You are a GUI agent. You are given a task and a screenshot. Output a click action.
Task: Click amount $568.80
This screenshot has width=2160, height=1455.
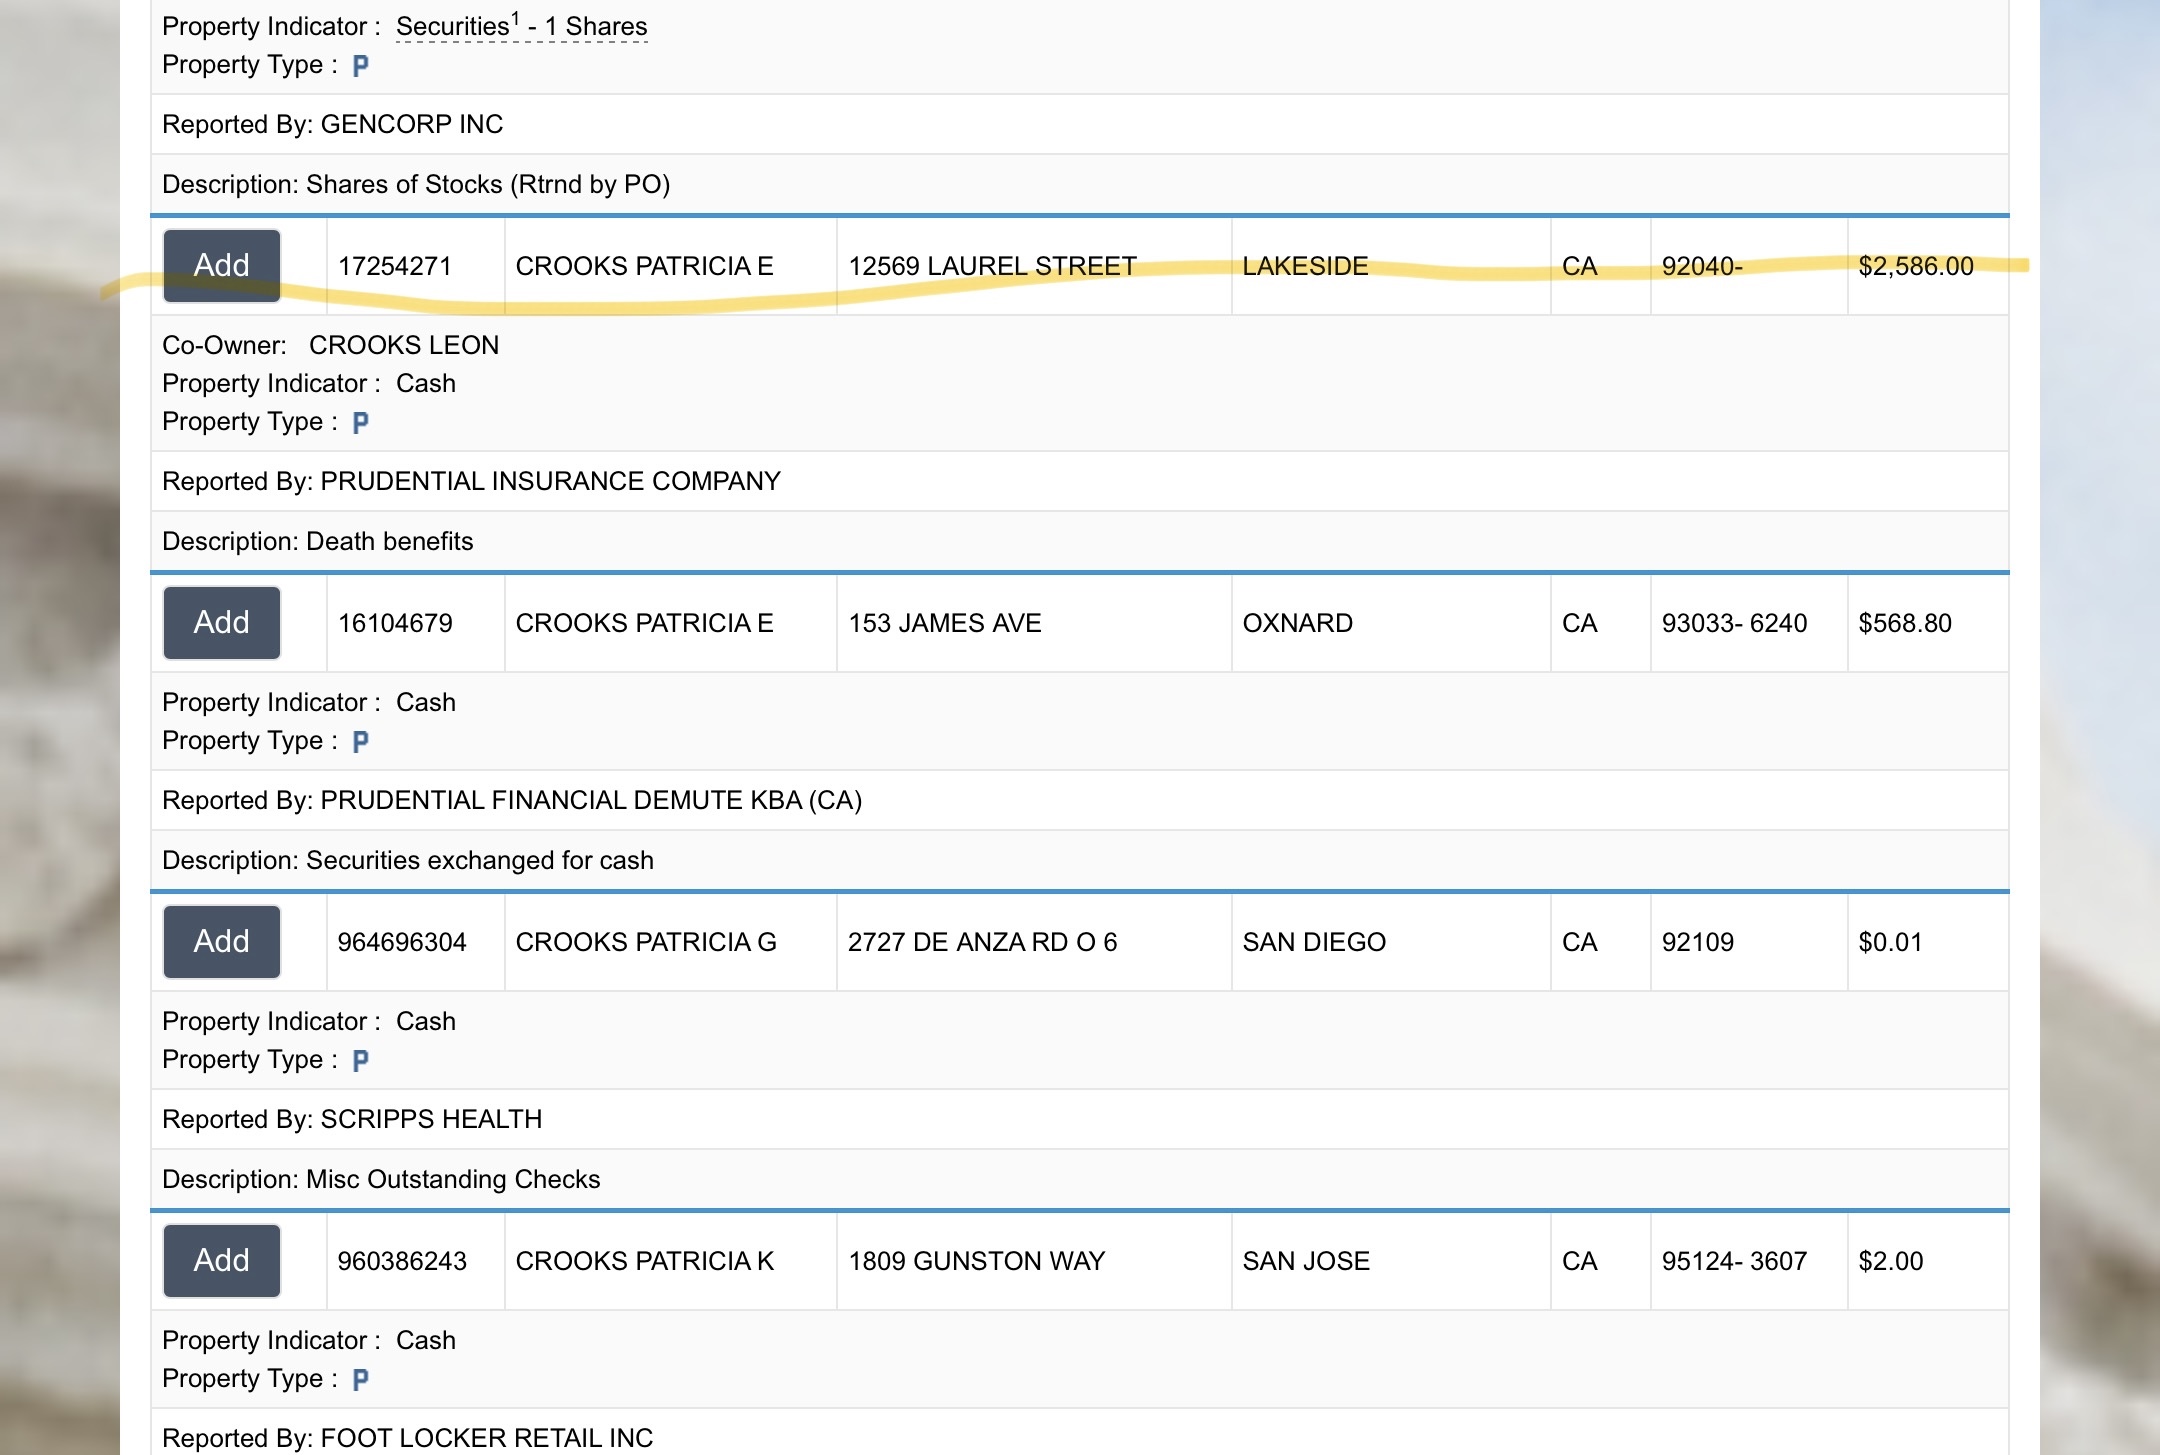click(1905, 623)
